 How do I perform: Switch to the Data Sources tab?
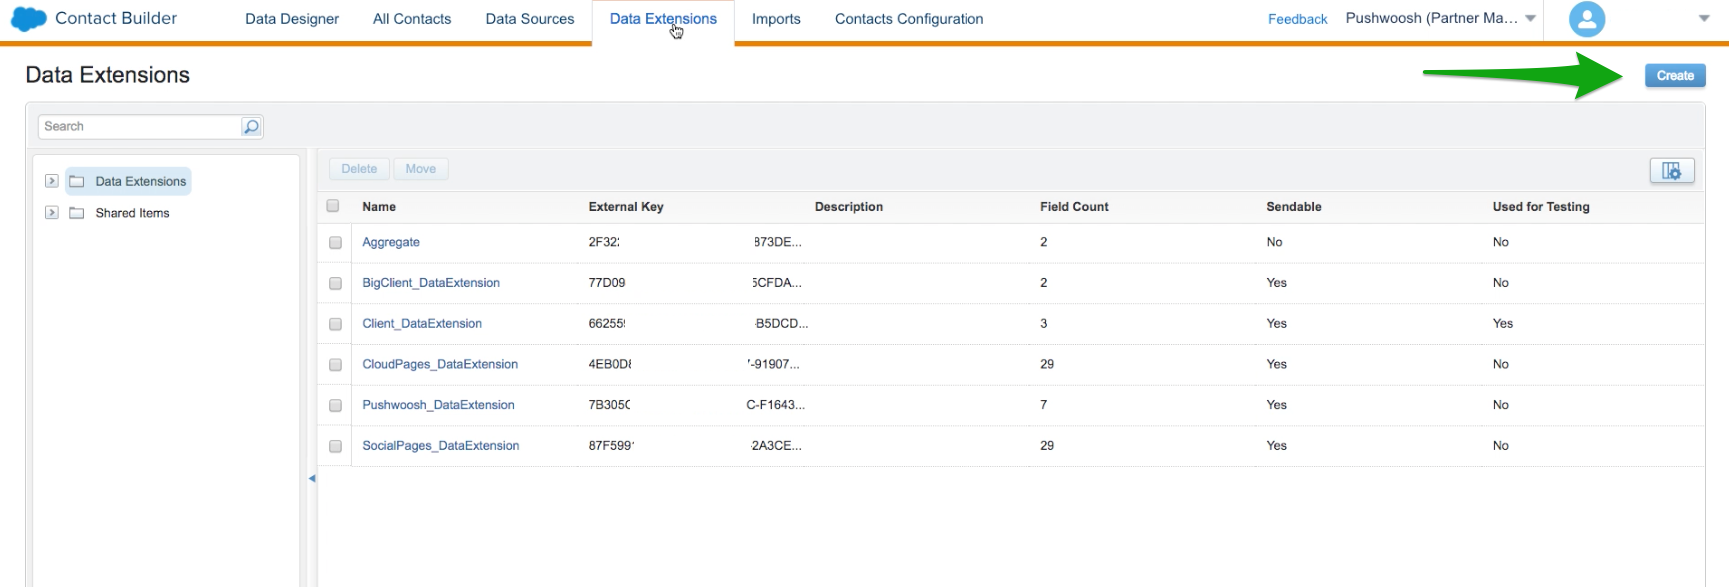click(x=530, y=19)
